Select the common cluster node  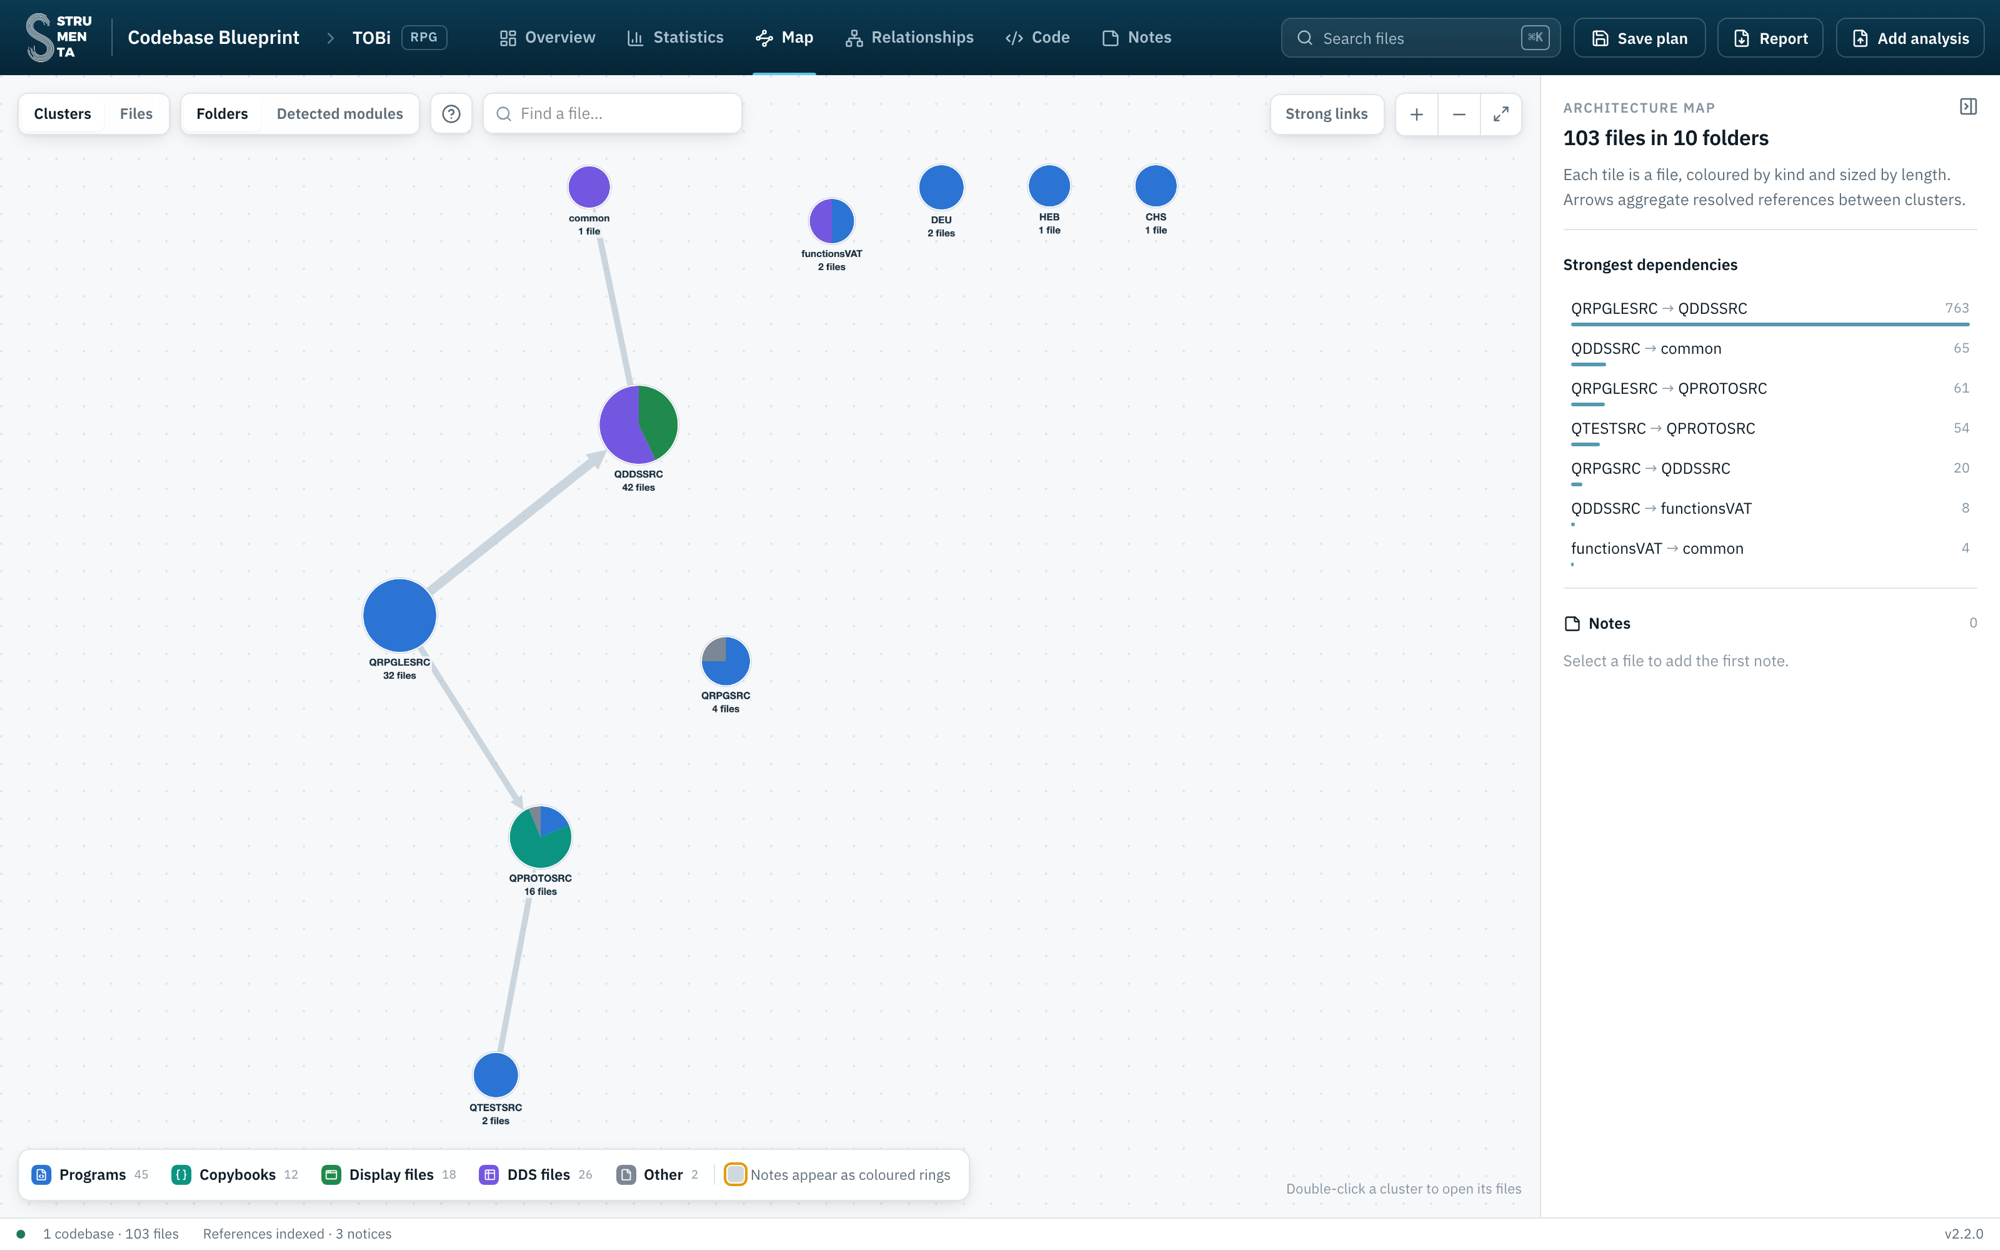589,187
